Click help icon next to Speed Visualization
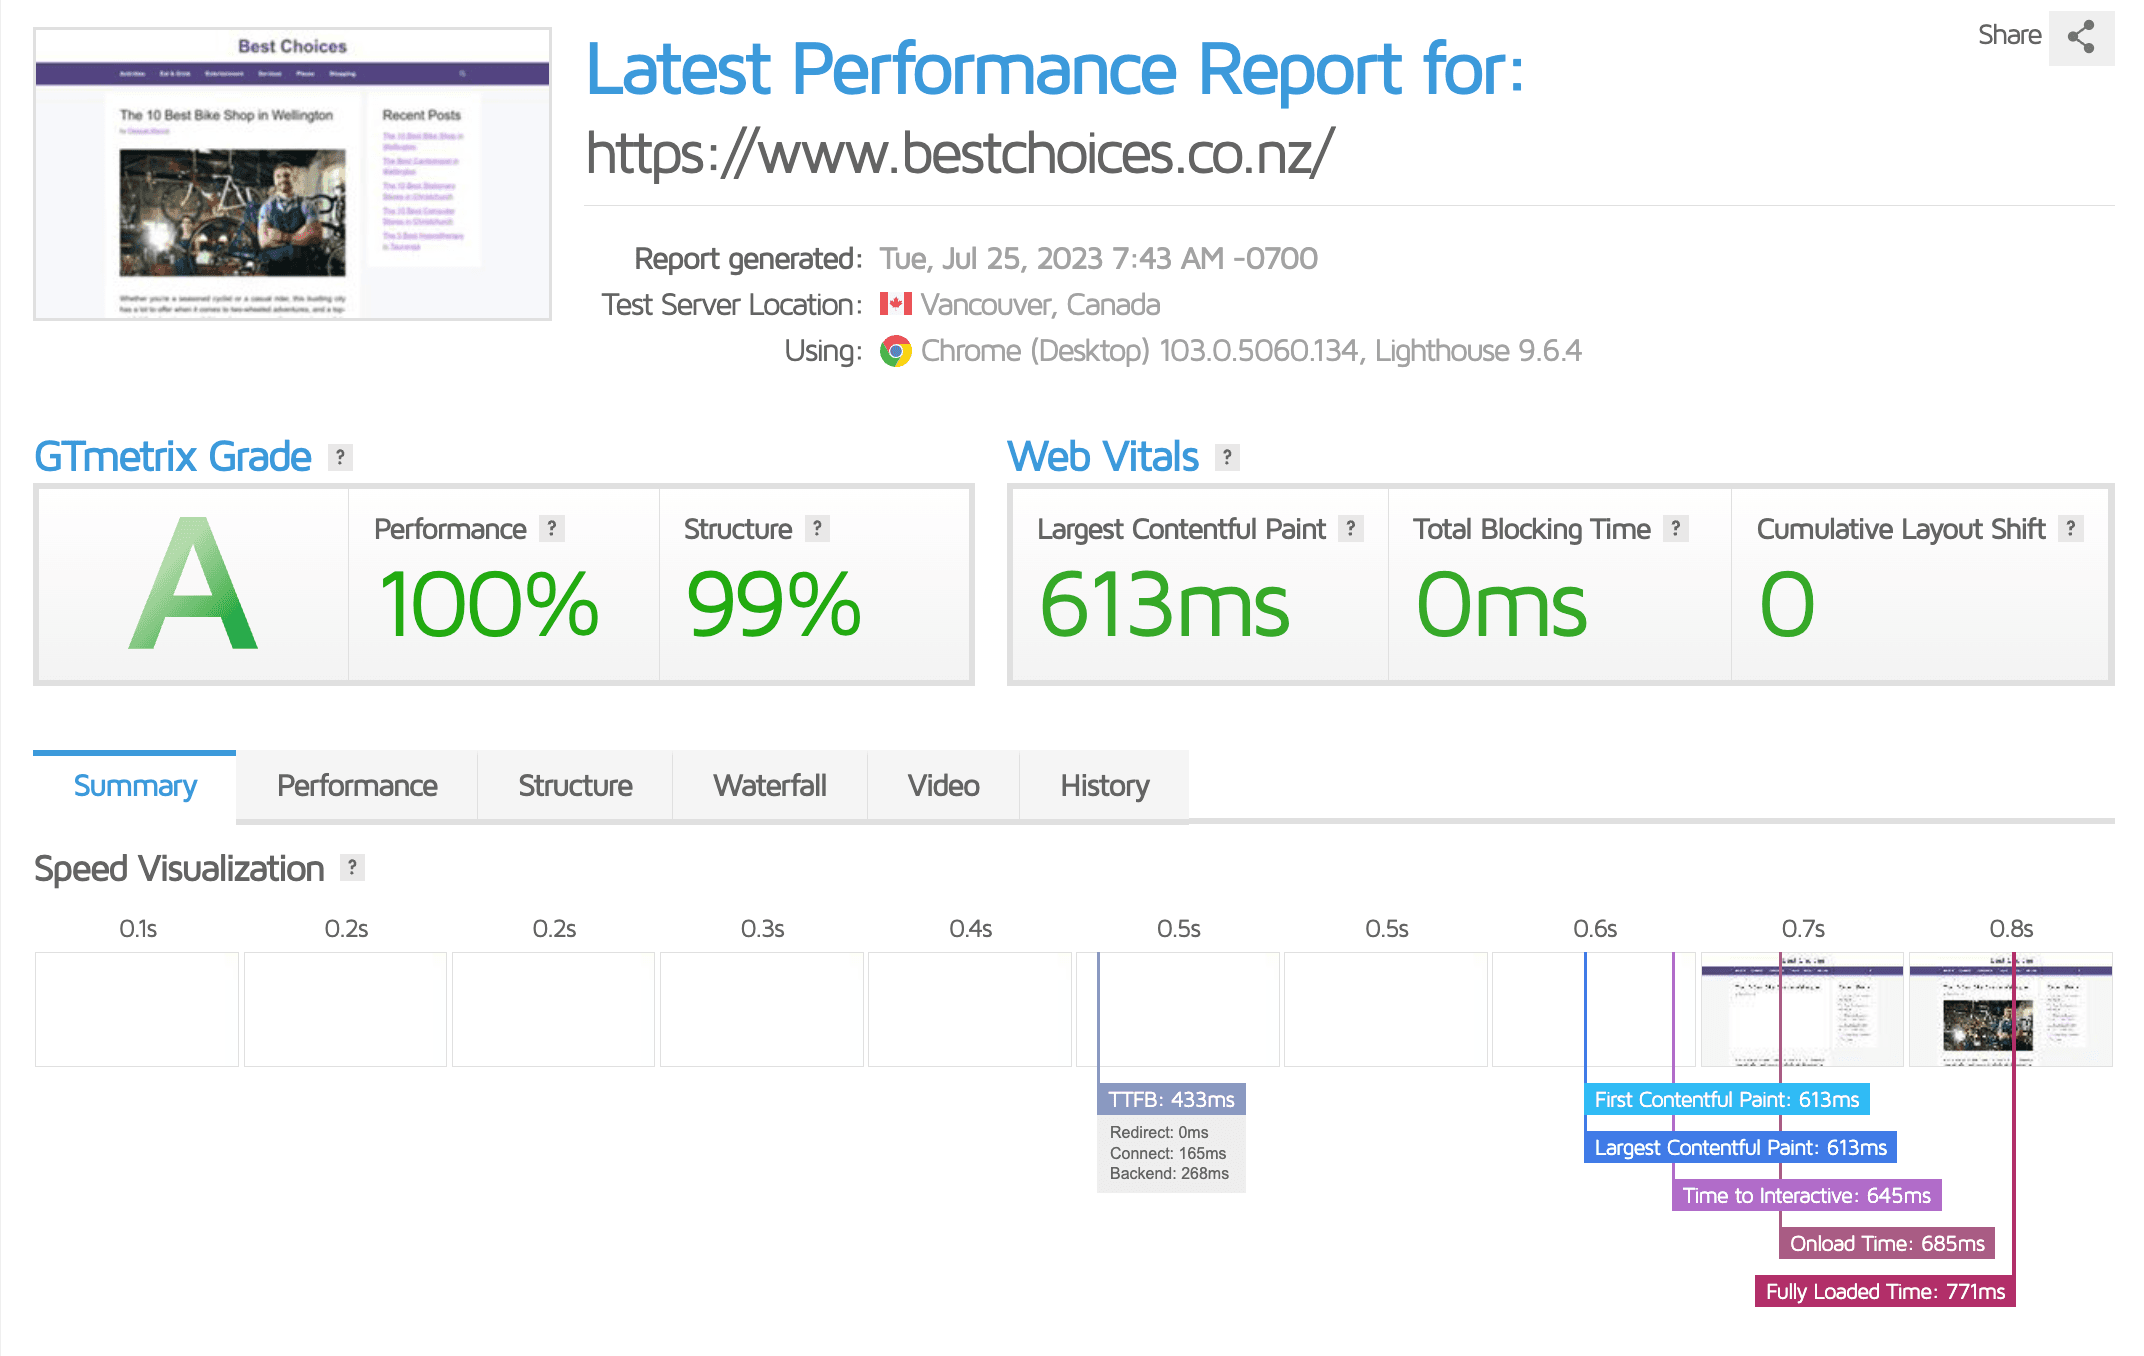The height and width of the screenshot is (1356, 2144). 352,867
